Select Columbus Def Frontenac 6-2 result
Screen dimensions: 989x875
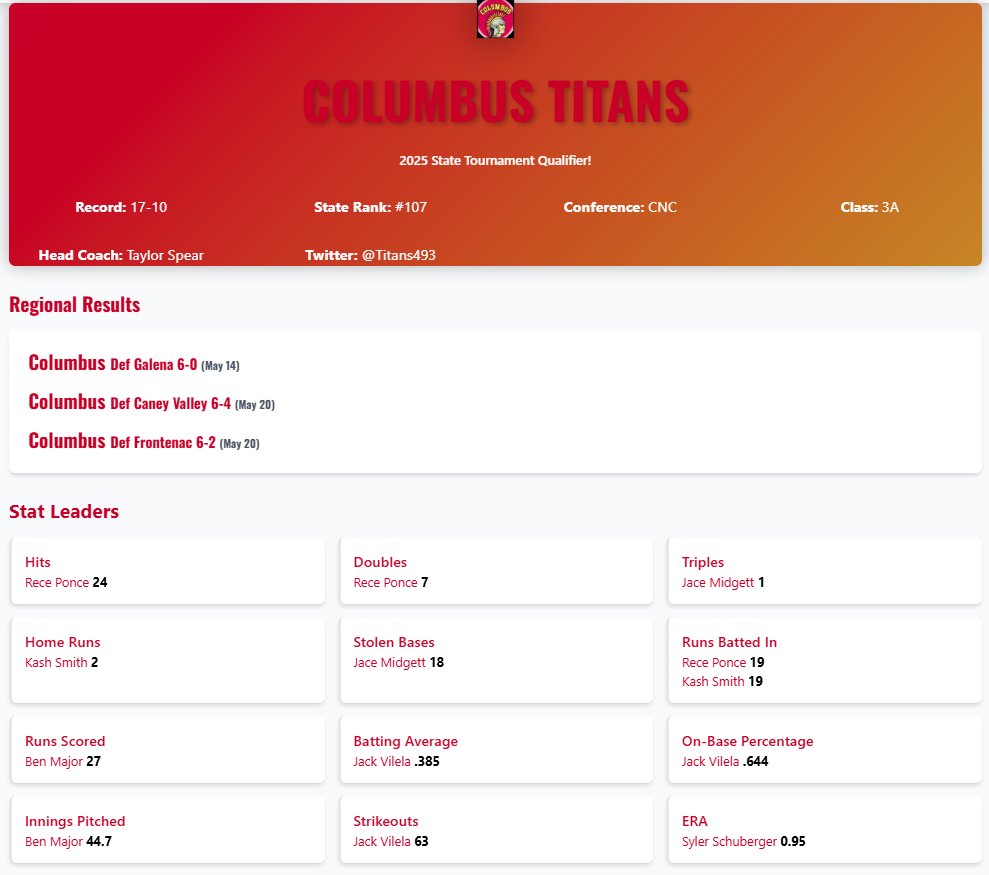(144, 441)
